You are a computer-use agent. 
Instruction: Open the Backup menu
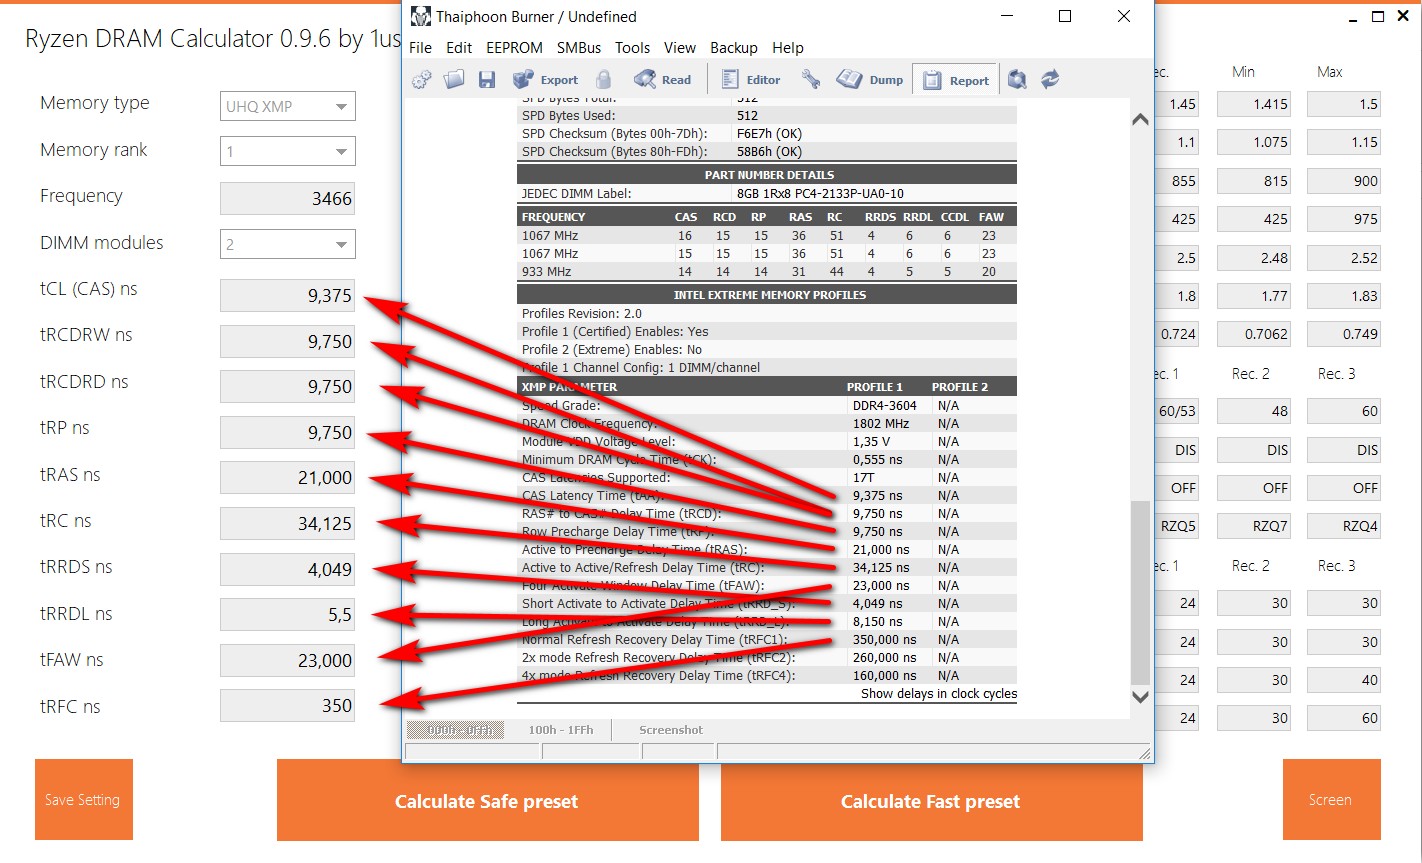point(734,48)
